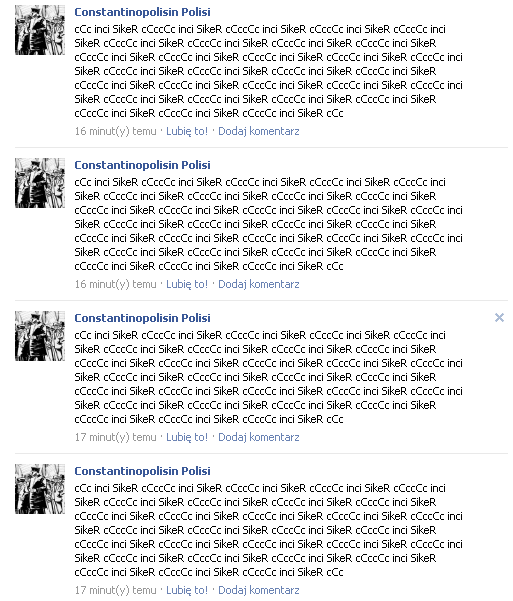Click the third post's 17 minut(y) temu timestamp
Screen dimensions: 513x601
tap(115, 437)
